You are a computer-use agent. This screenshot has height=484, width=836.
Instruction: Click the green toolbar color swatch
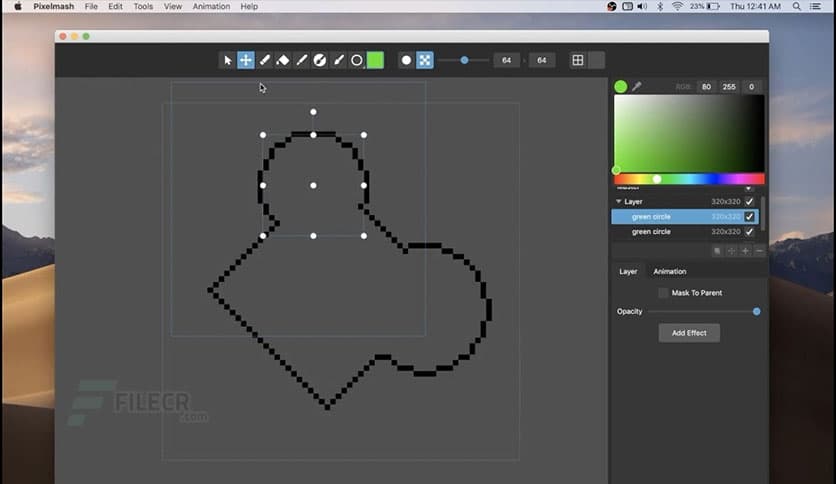click(x=375, y=60)
